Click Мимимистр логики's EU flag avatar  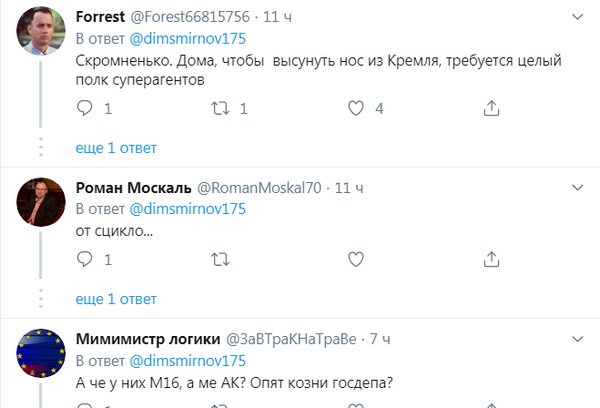(x=41, y=354)
